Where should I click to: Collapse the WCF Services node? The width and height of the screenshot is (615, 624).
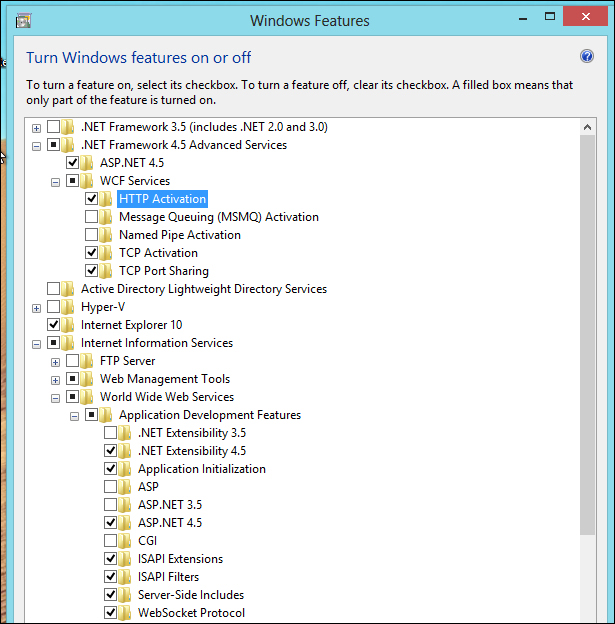pos(56,181)
